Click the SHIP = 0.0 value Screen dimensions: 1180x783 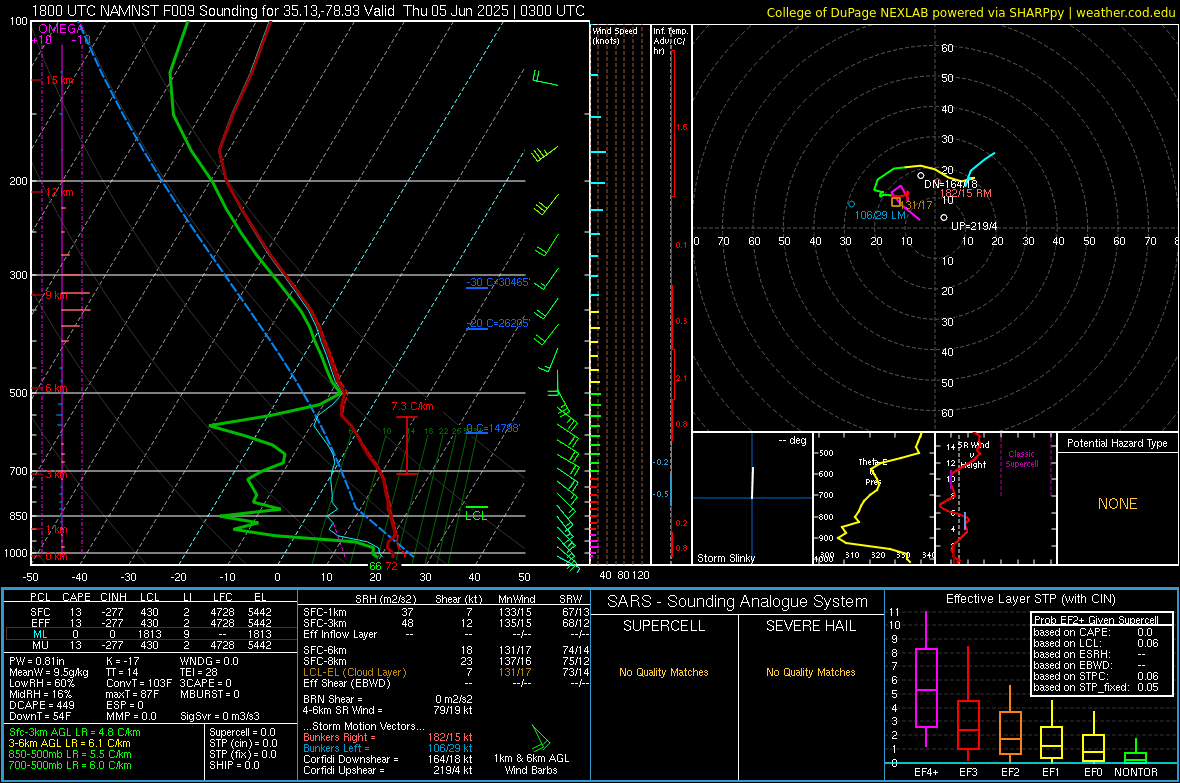point(234,765)
